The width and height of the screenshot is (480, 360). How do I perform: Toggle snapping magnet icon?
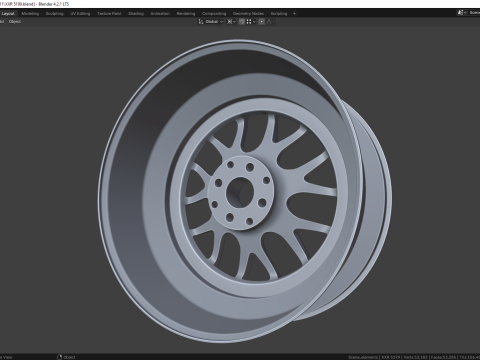point(242,22)
